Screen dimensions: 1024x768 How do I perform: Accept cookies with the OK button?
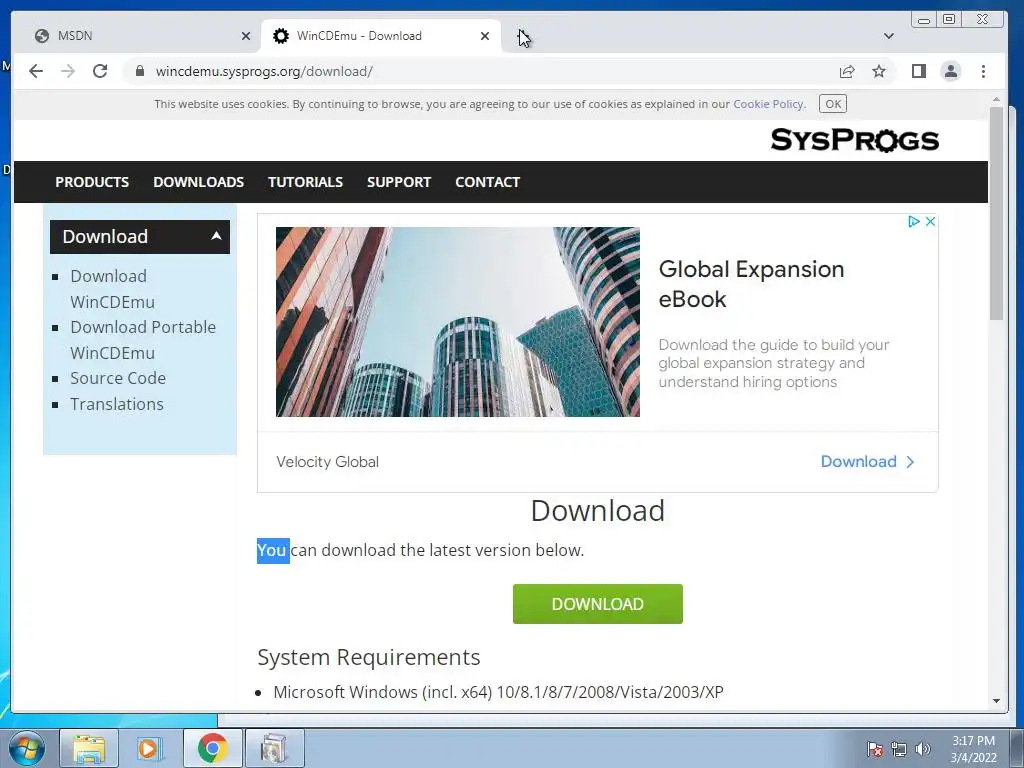(833, 104)
